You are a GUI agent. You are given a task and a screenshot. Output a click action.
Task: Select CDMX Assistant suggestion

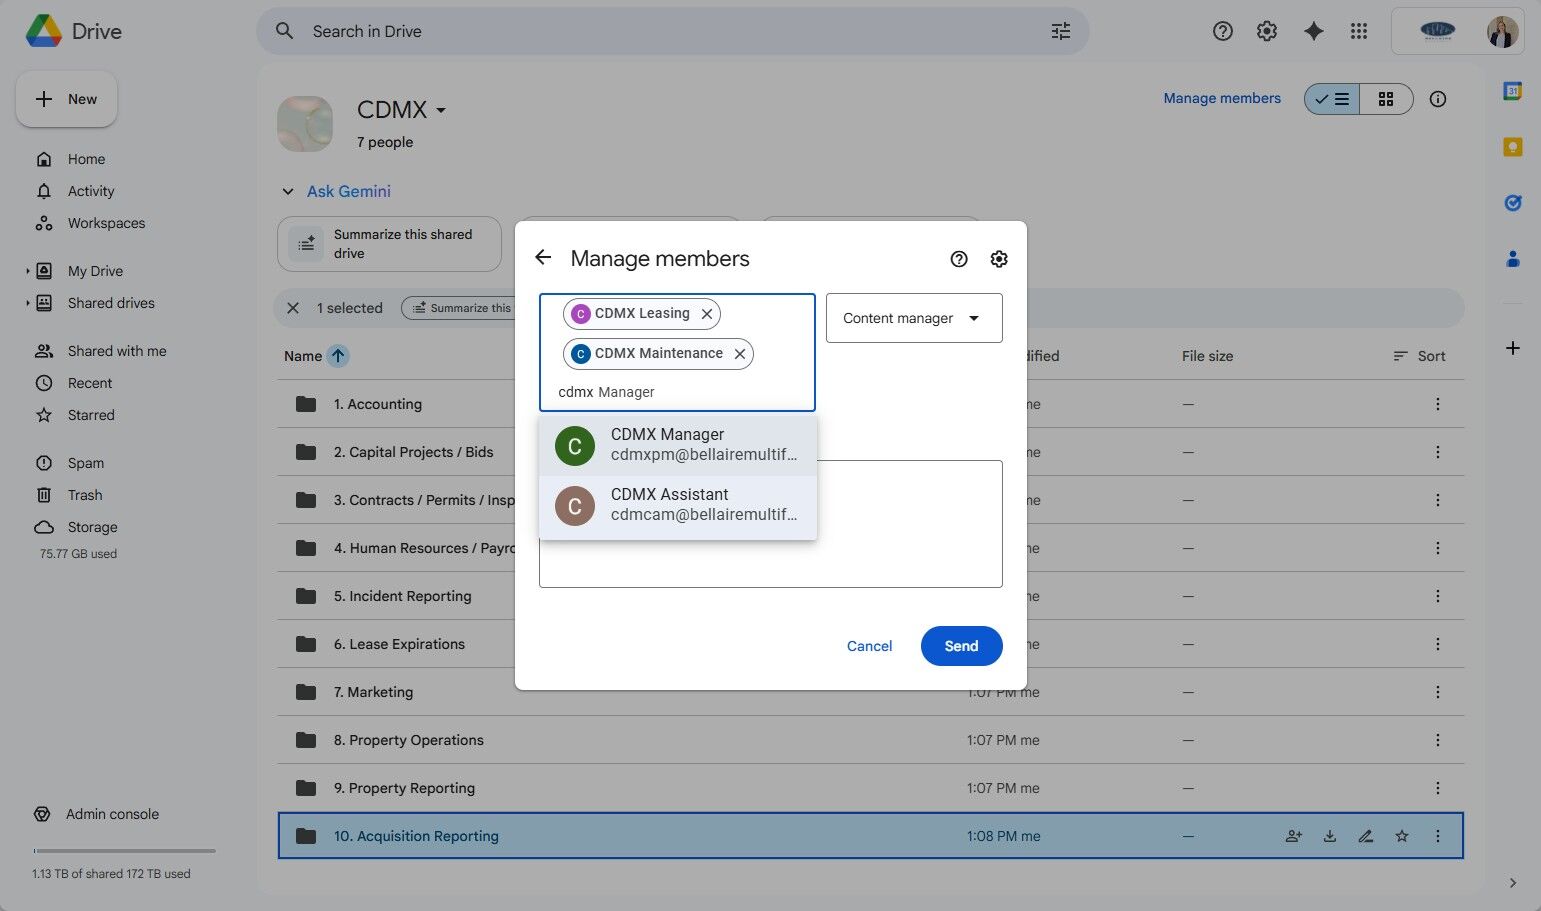pos(678,505)
